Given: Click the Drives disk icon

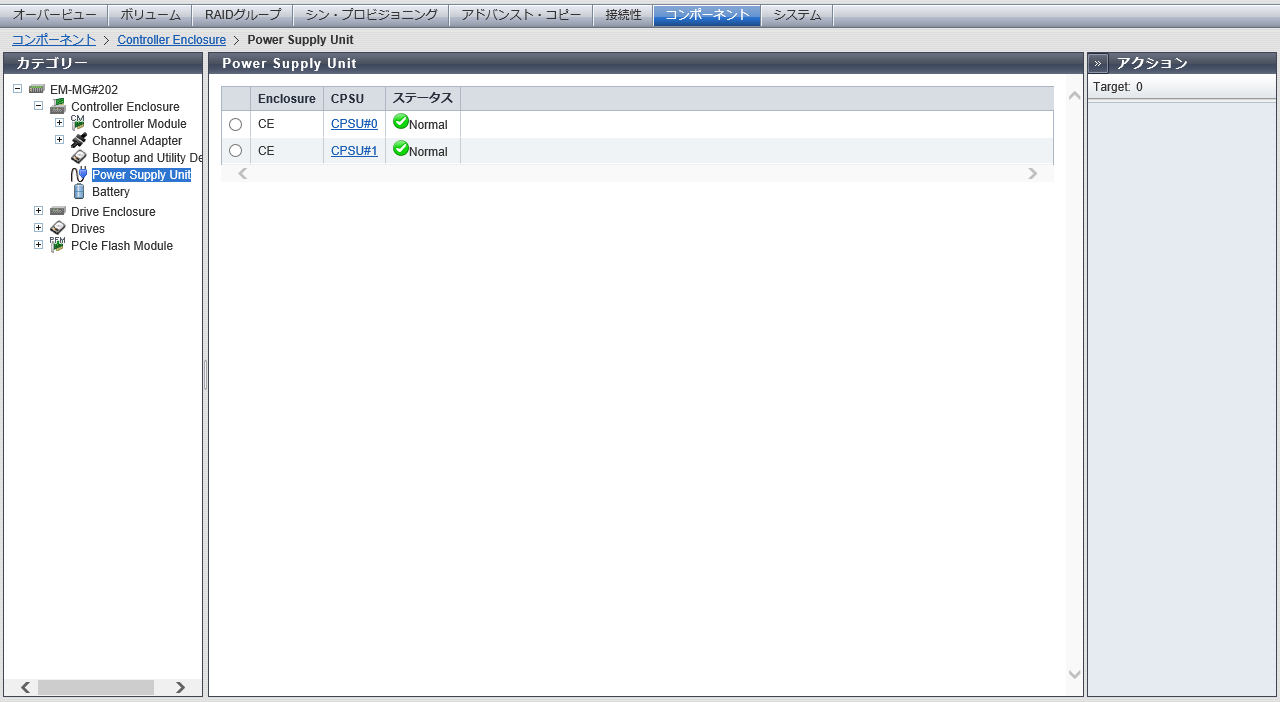Looking at the screenshot, I should pos(58,229).
